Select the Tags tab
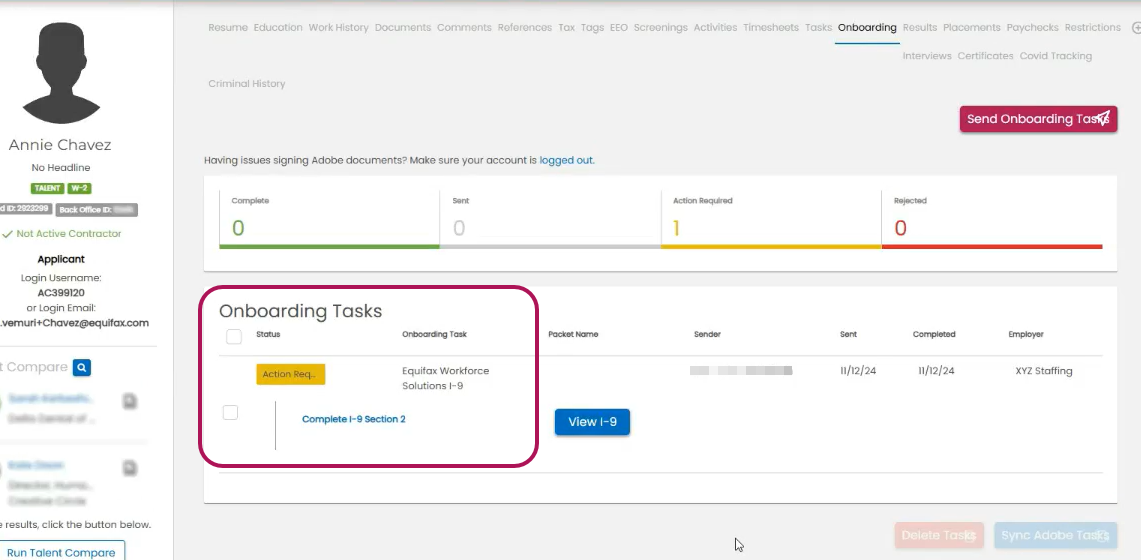 [x=592, y=28]
